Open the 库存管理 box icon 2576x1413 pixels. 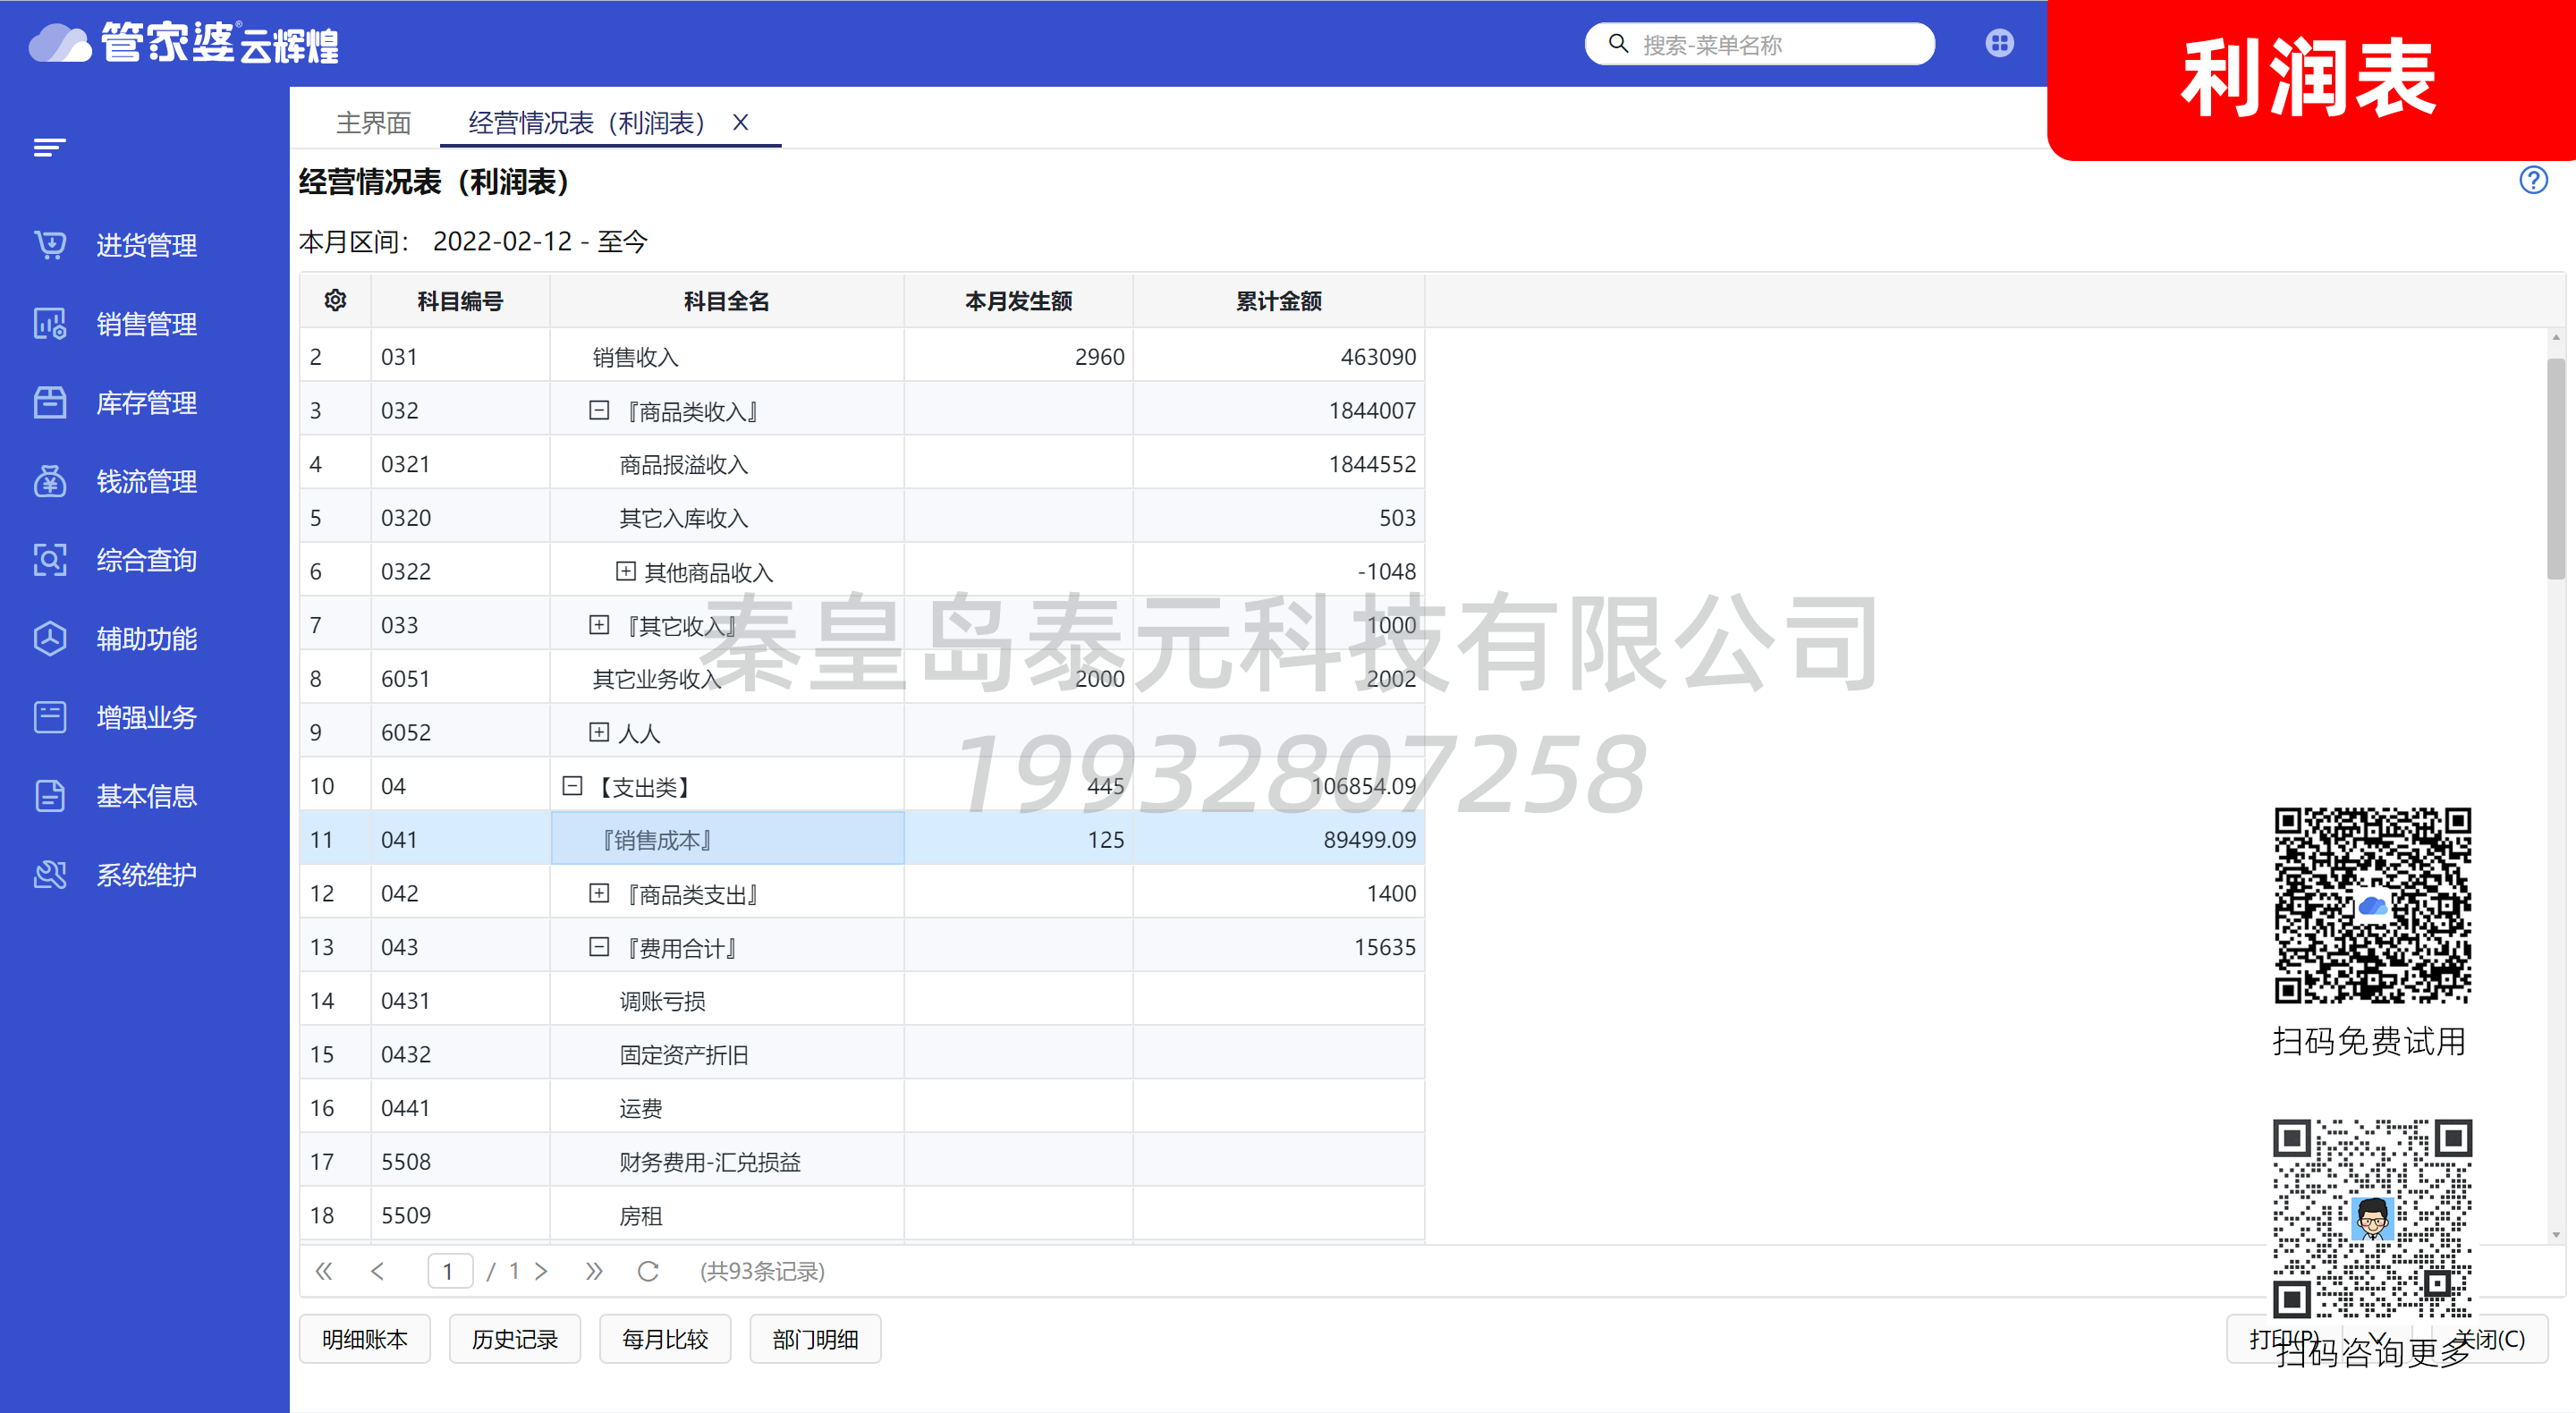50,403
